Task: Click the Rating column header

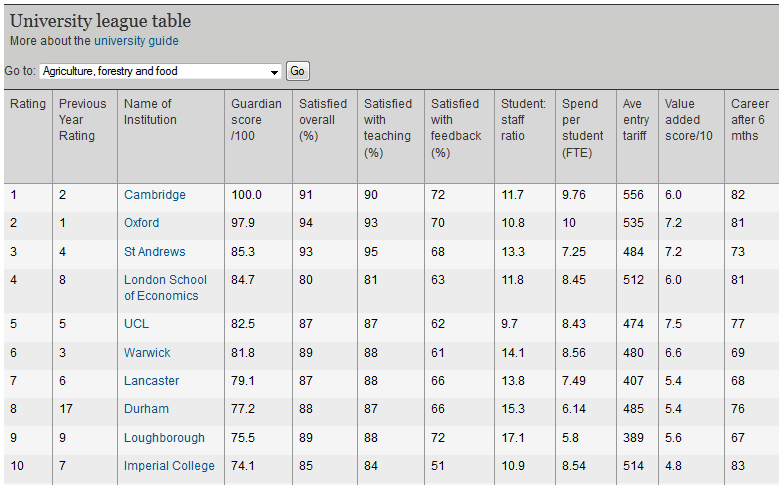Action: [27, 104]
